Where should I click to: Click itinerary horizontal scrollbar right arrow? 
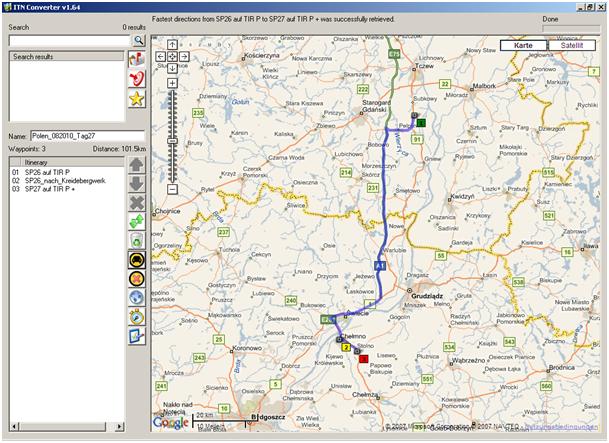point(119,427)
